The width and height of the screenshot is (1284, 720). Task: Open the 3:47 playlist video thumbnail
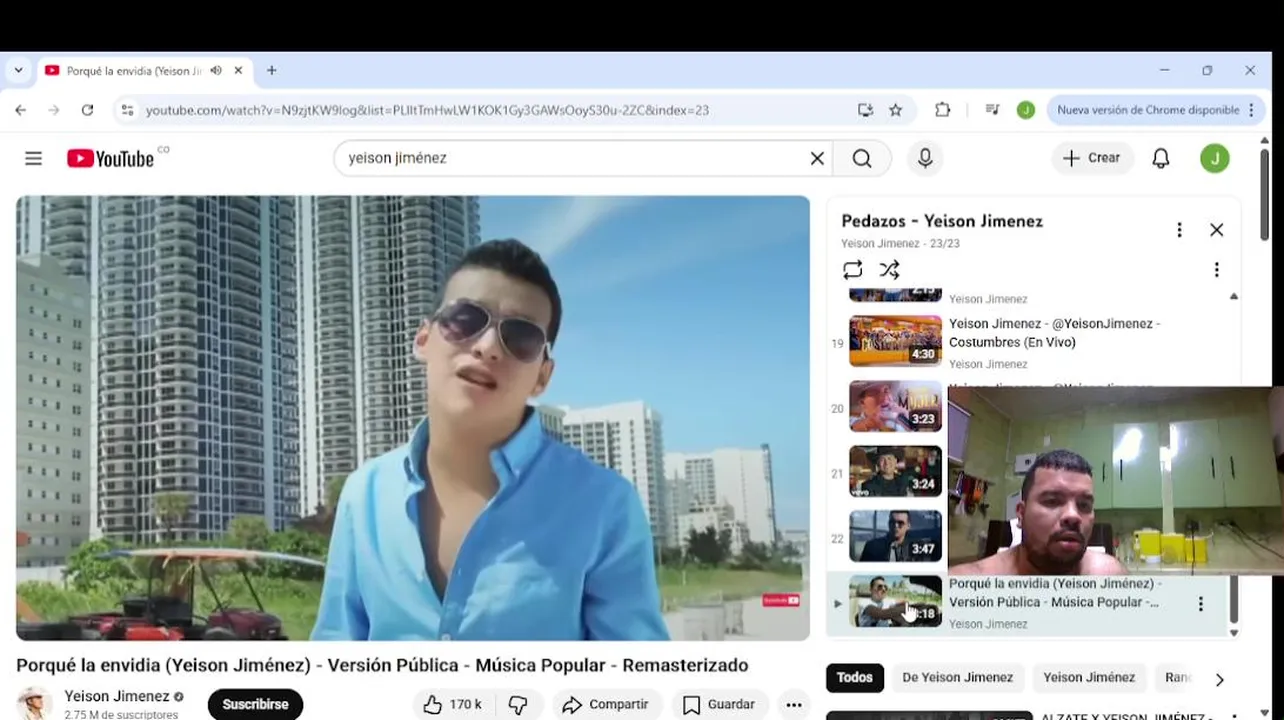(895, 536)
